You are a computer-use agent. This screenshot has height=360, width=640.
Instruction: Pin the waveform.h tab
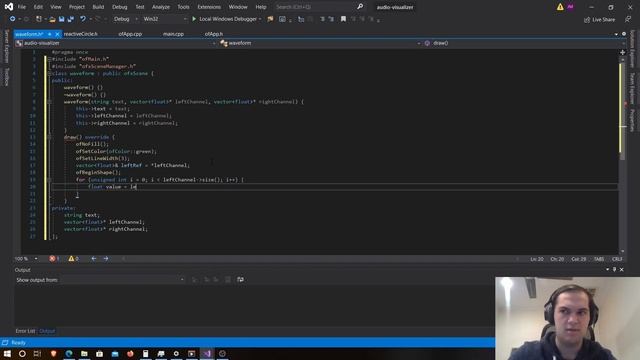[49, 34]
